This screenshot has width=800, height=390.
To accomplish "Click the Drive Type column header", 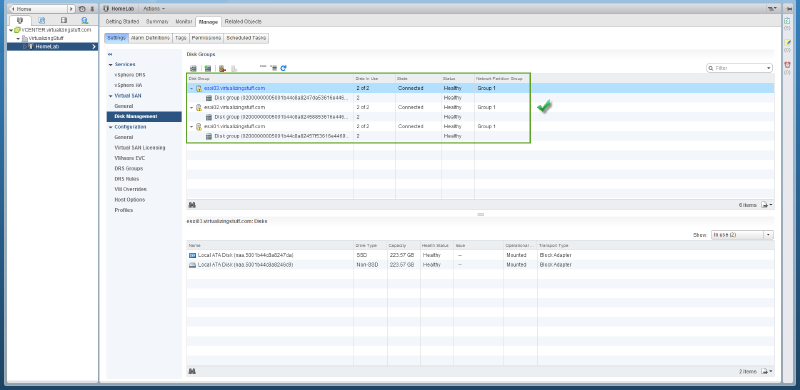I will (370, 246).
